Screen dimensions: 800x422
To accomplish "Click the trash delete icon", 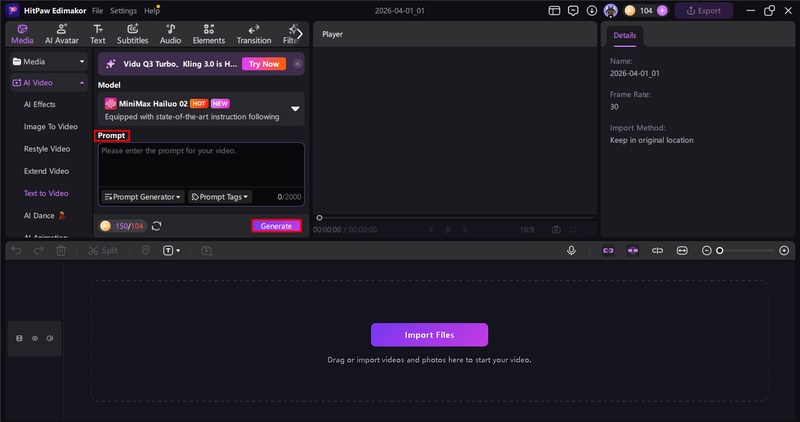I will tap(61, 251).
